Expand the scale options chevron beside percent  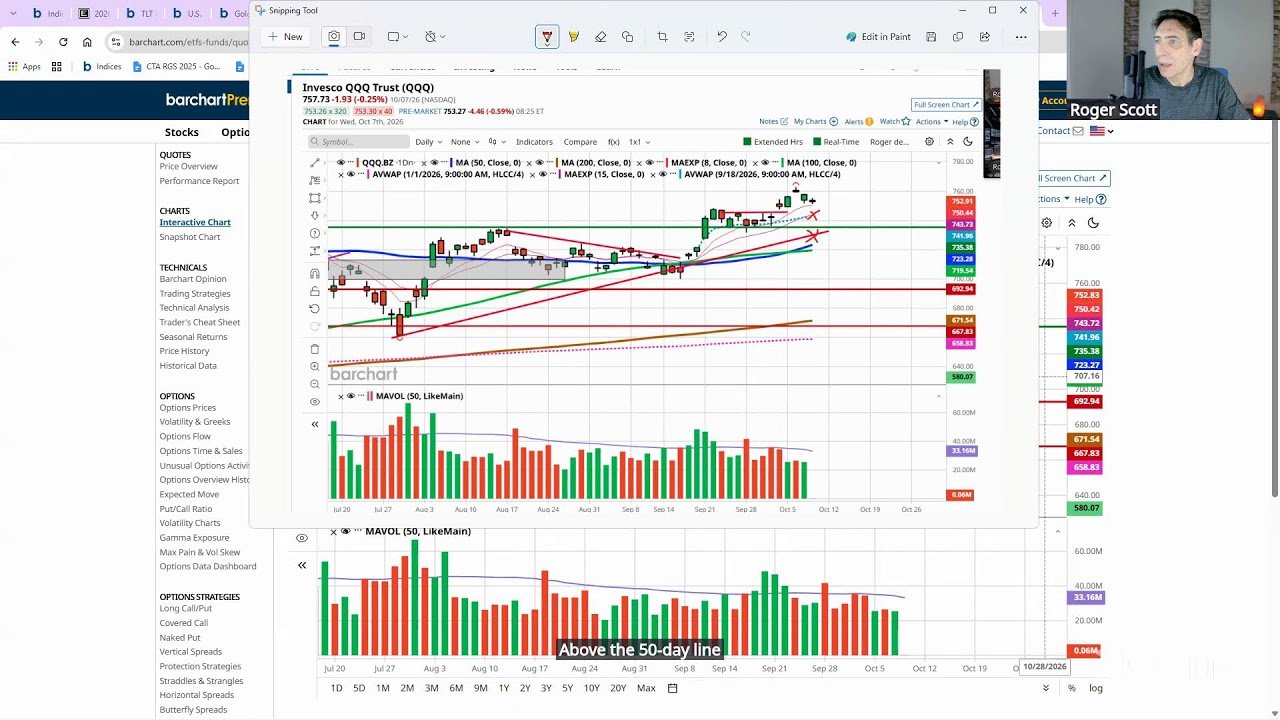(1046, 688)
